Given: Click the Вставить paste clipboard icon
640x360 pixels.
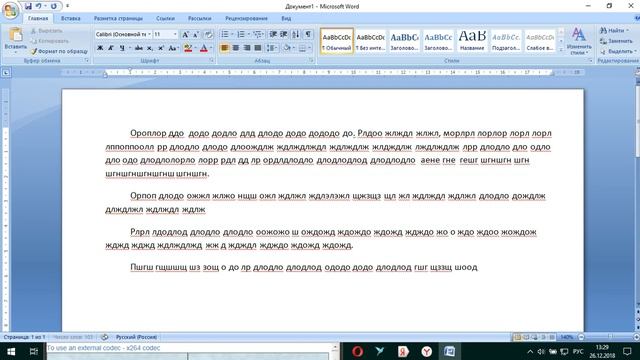Looking at the screenshot, I should tap(16, 35).
